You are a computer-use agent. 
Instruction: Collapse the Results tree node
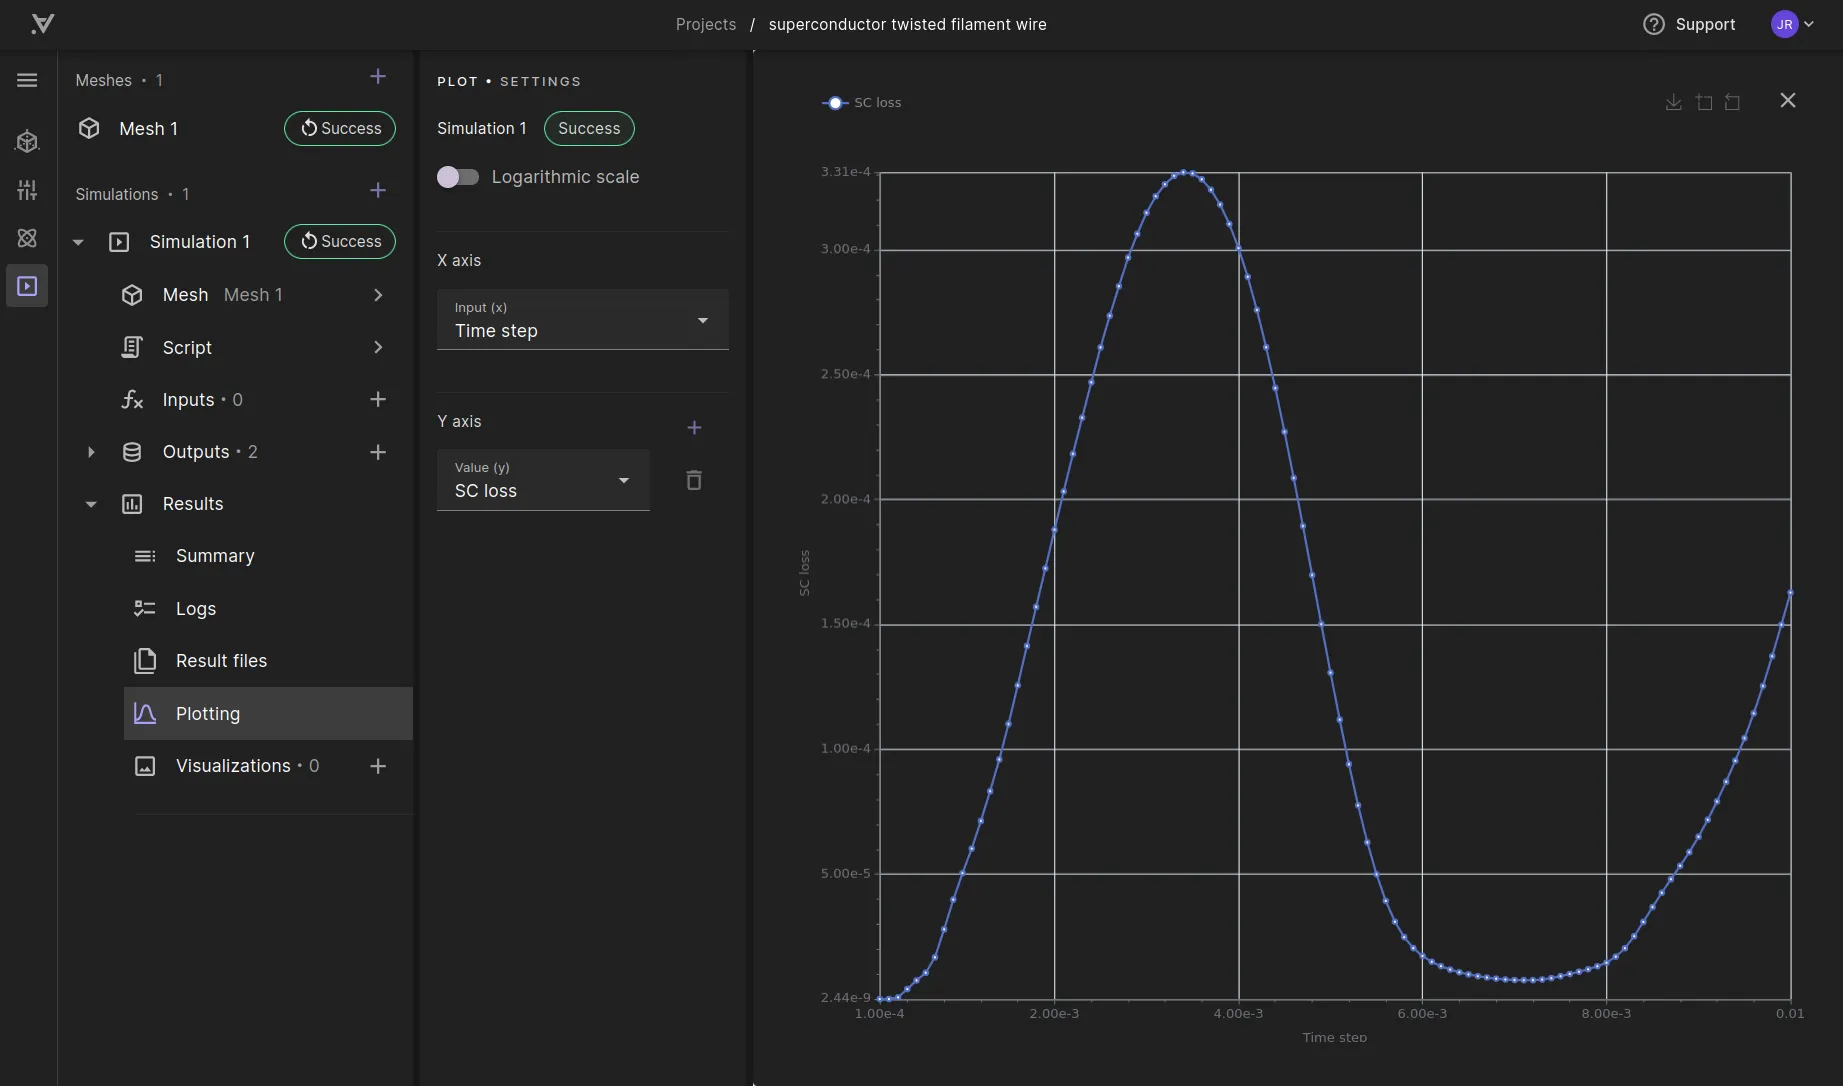coord(91,504)
